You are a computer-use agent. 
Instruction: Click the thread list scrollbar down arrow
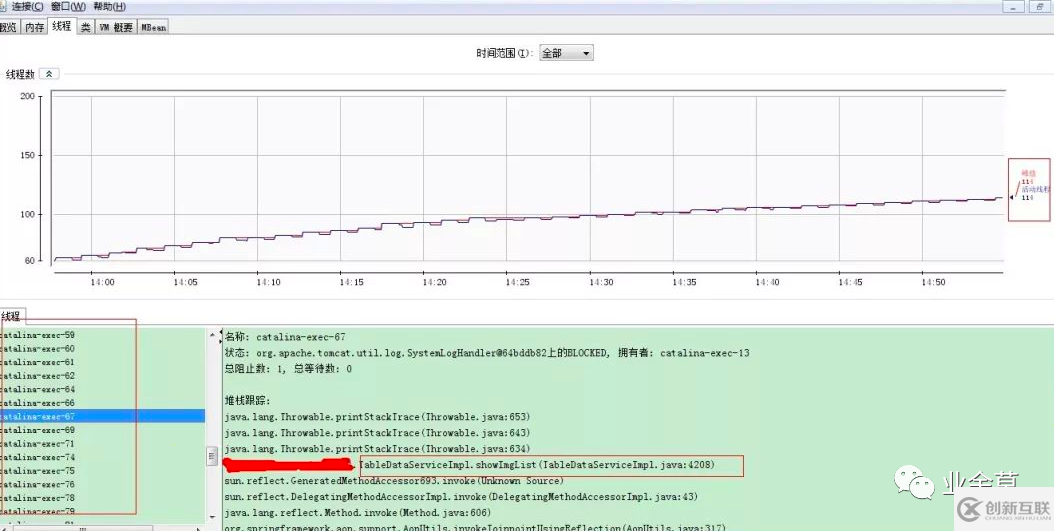(x=212, y=519)
